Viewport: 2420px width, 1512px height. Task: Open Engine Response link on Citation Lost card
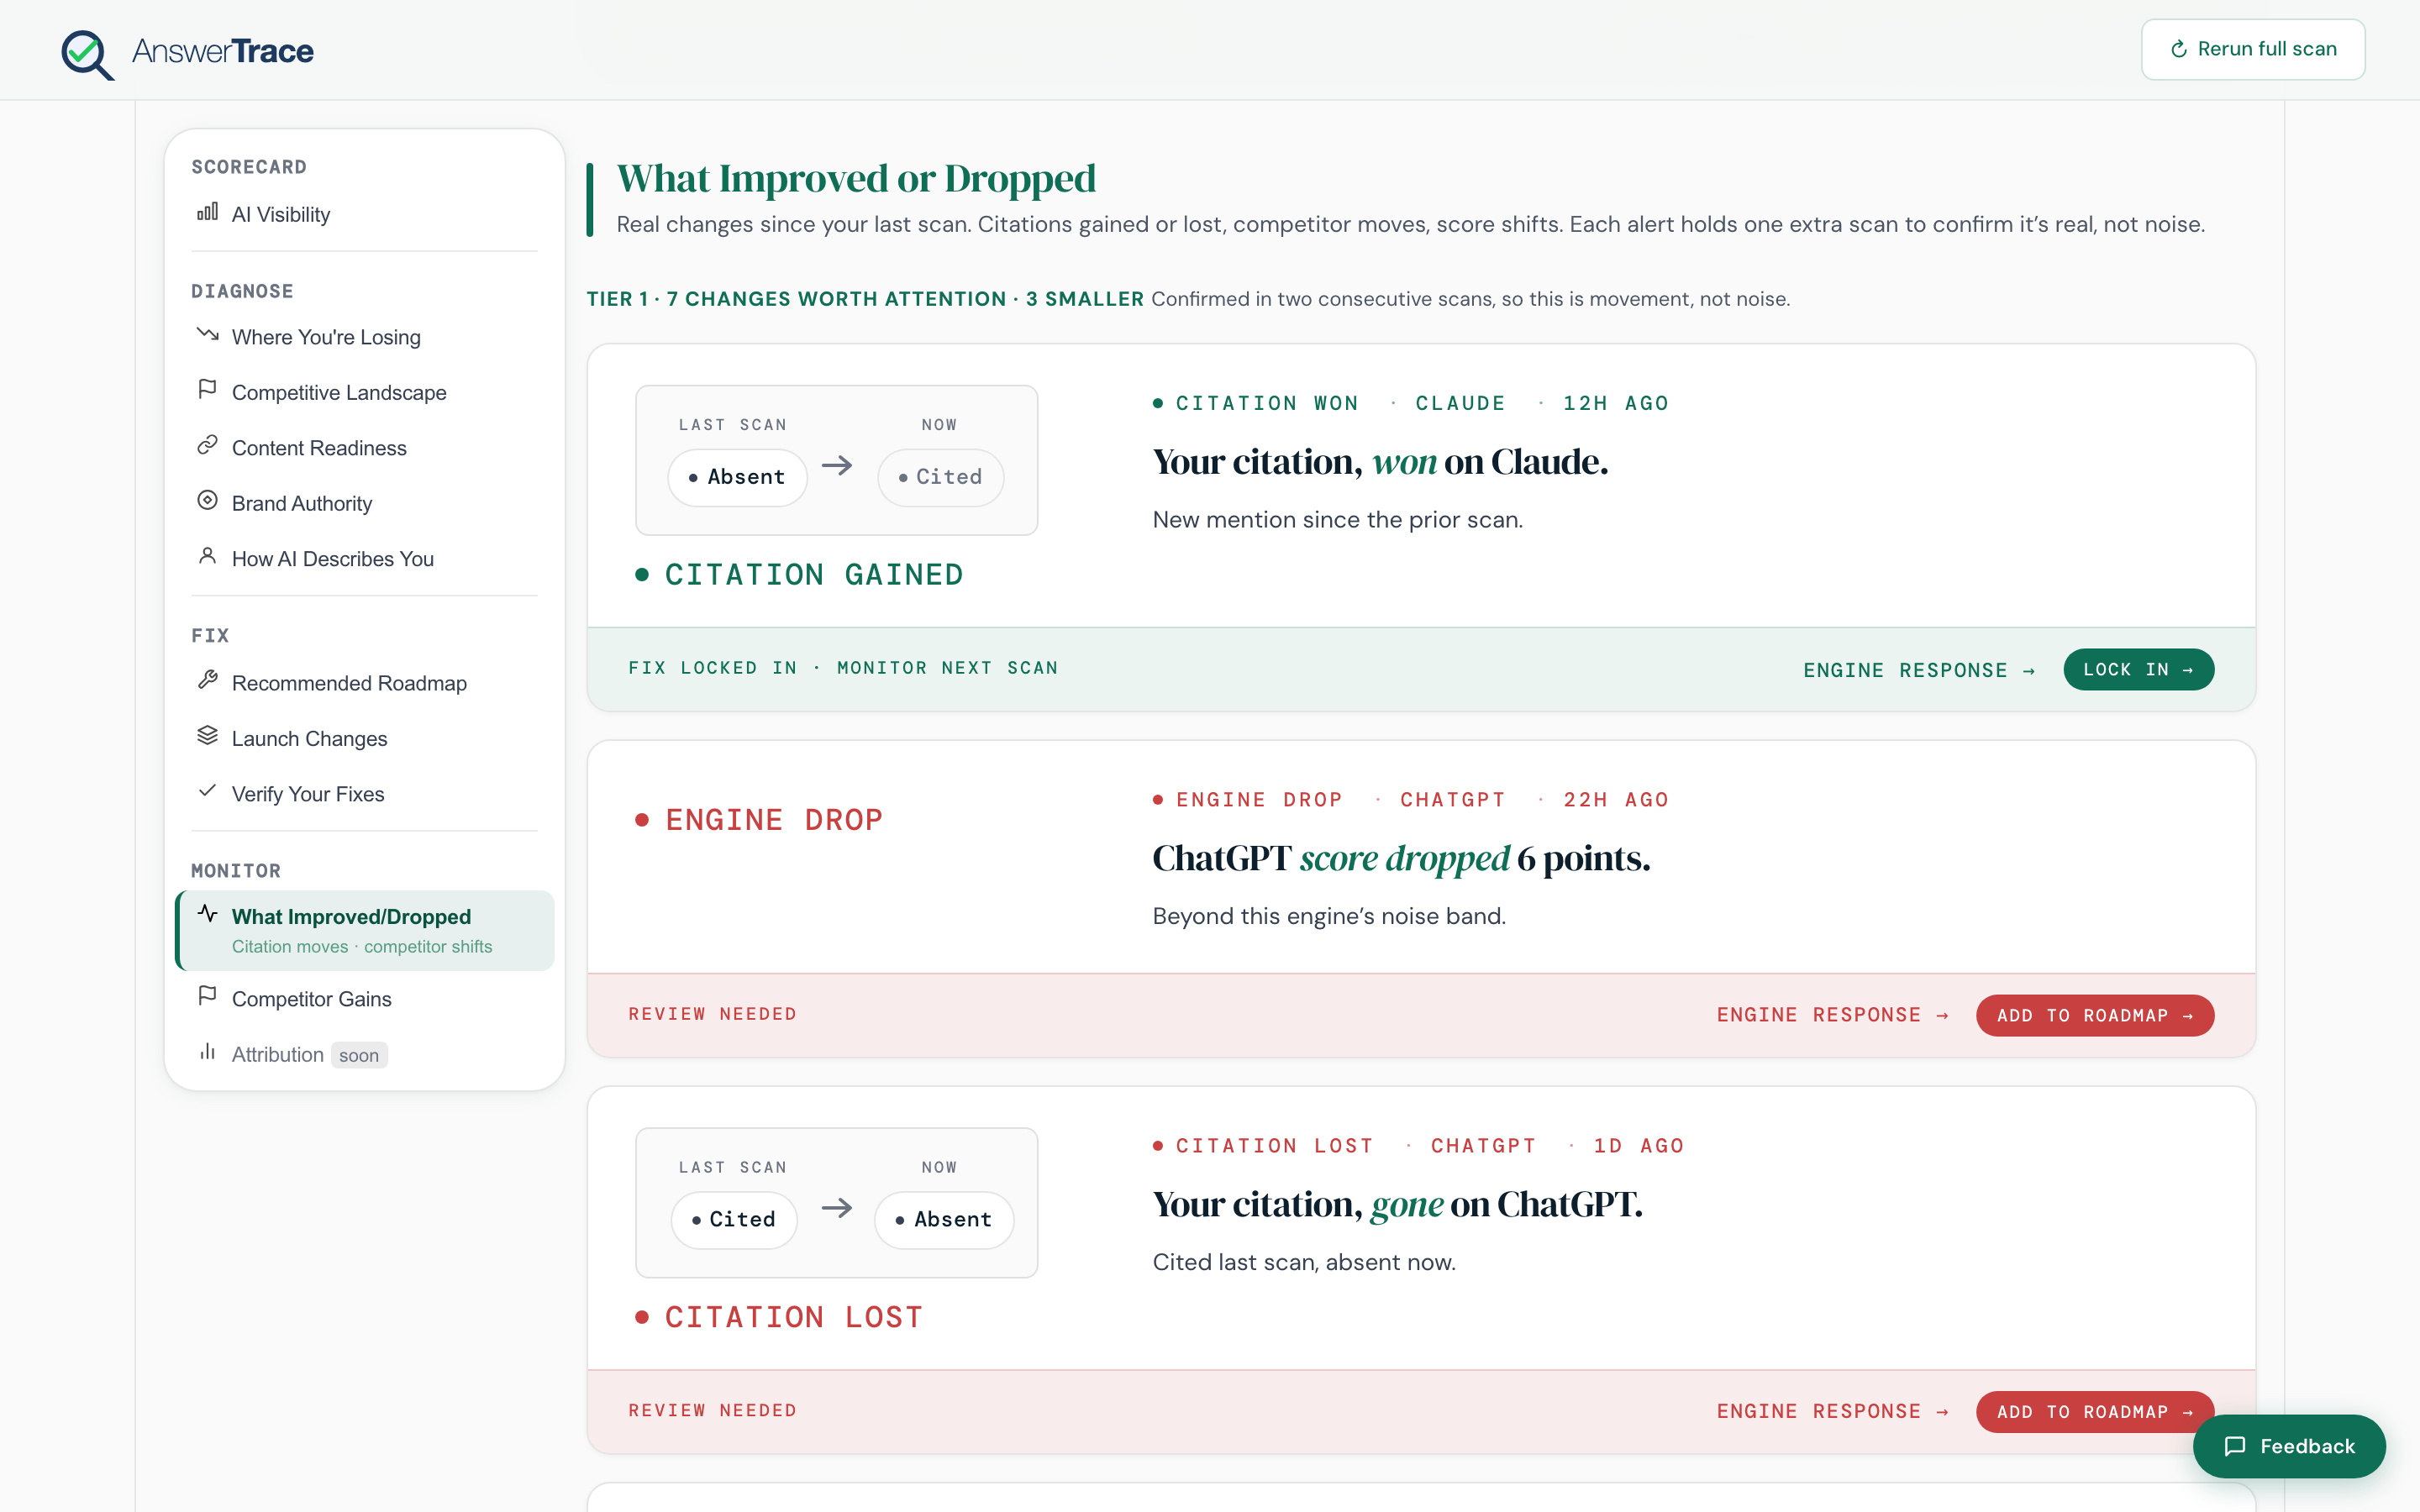1832,1411
